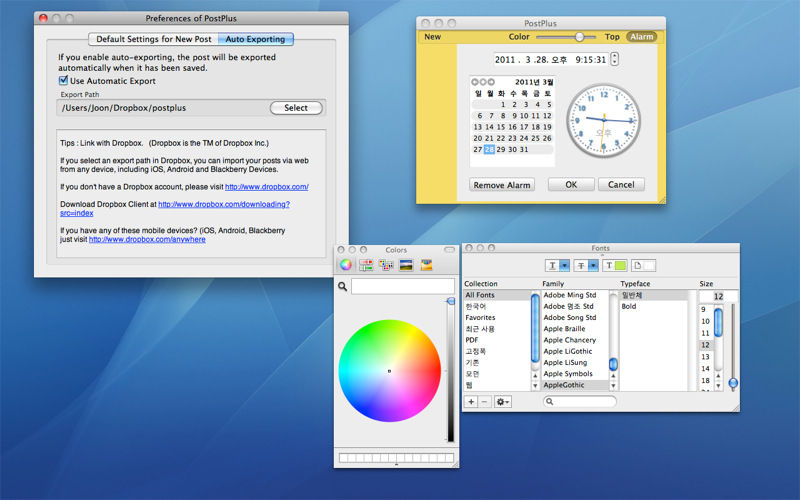Click the font search field in Fonts
800x500 pixels.
click(580, 402)
